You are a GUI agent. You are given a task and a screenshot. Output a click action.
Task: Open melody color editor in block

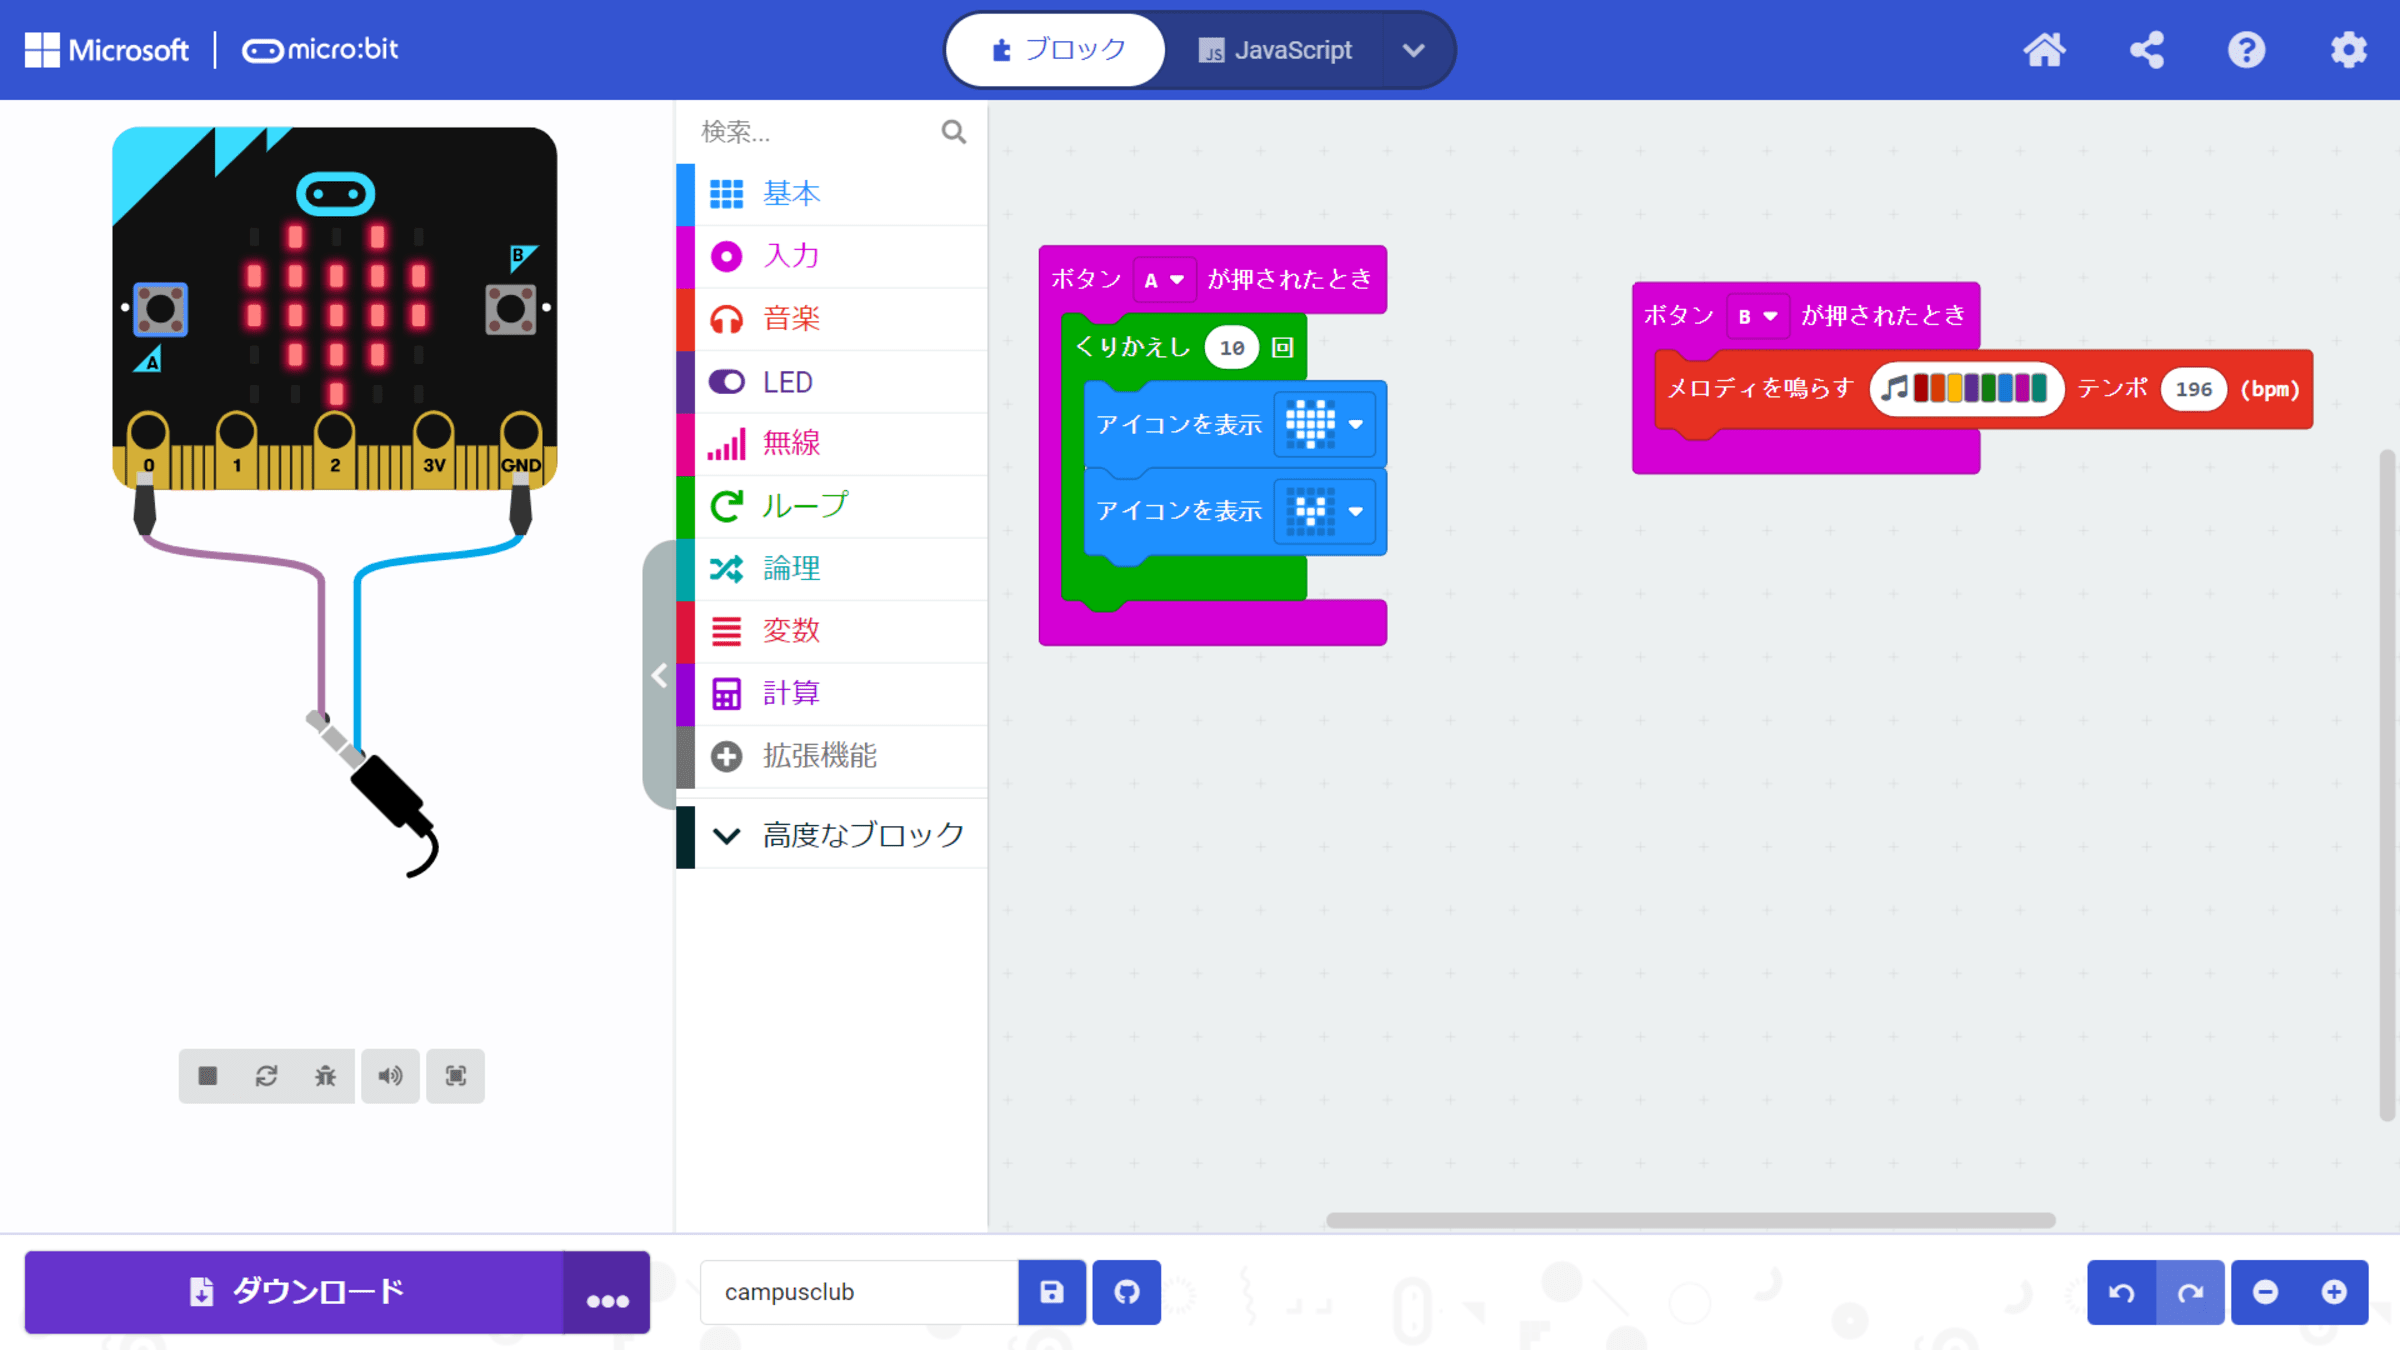click(1966, 389)
